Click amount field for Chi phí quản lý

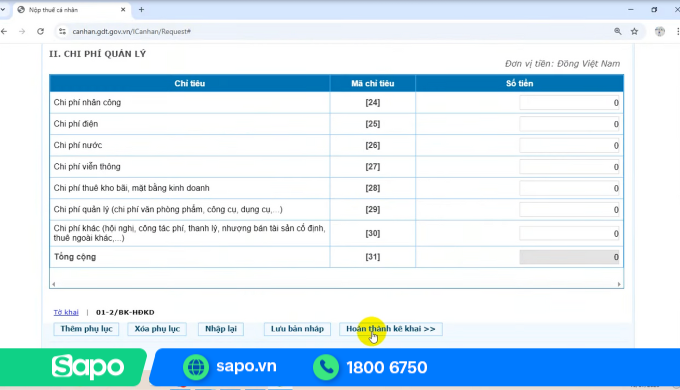[569, 210]
